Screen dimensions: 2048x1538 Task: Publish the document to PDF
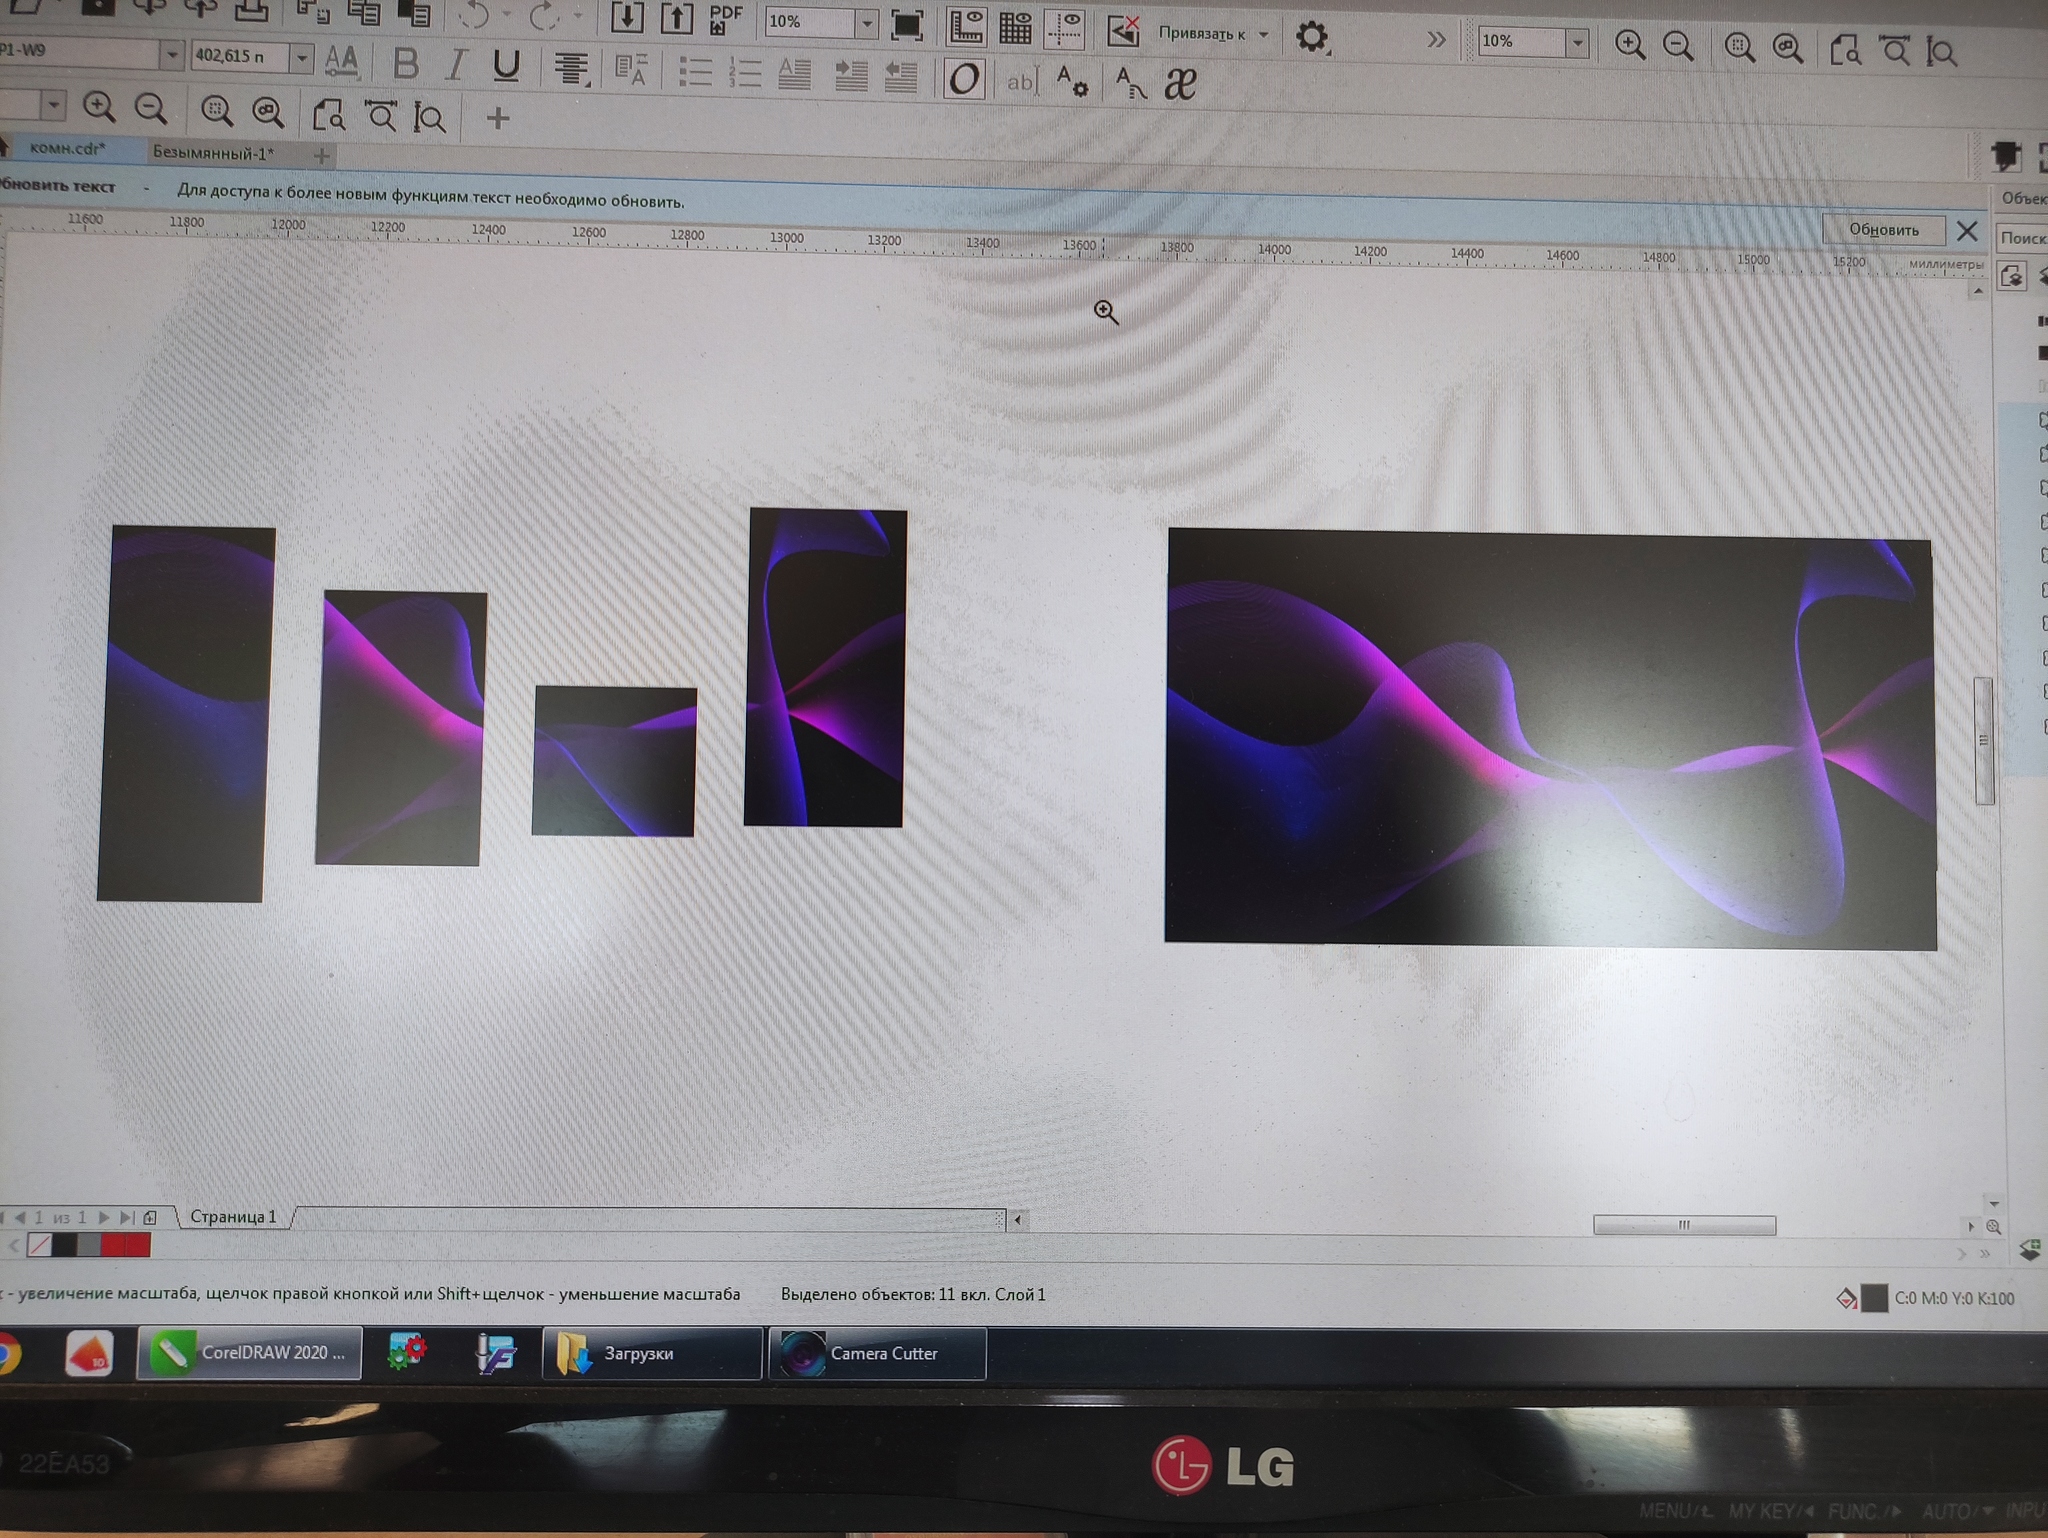click(x=725, y=18)
